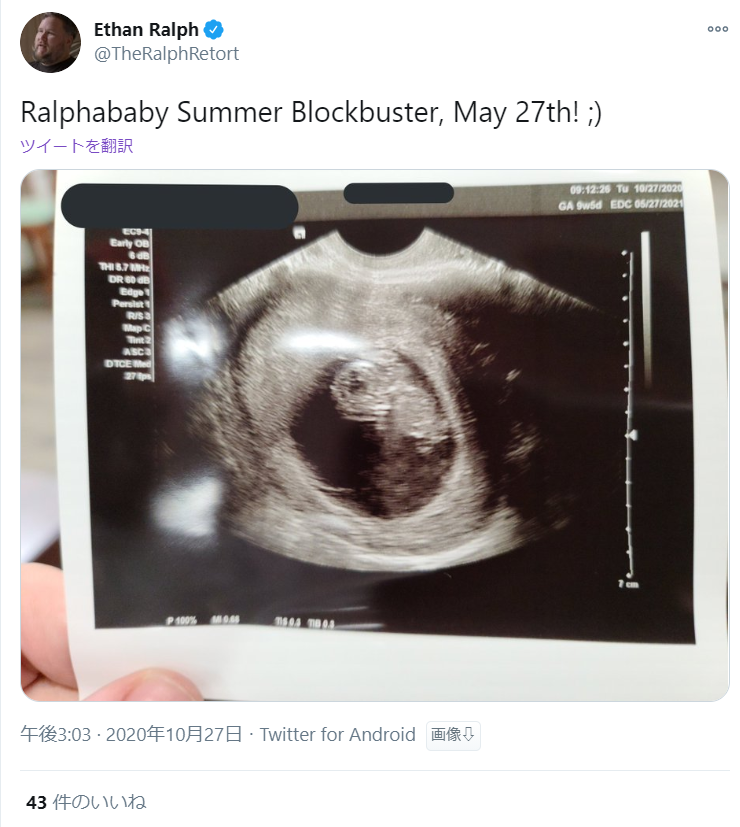Open the ultrasound photo attachment
Image resolution: width=740 pixels, height=827 pixels.
tap(374, 435)
